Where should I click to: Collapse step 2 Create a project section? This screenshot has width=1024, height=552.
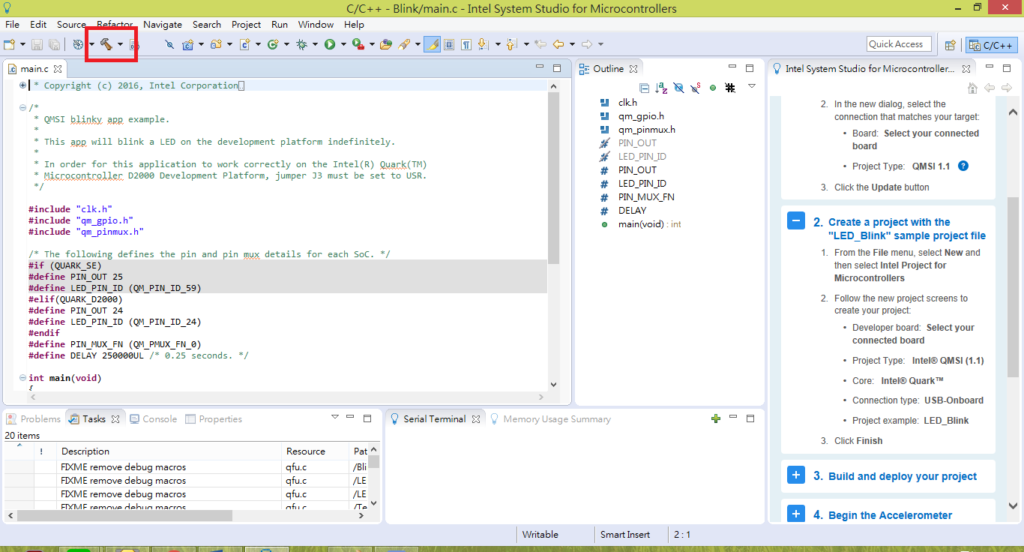796,221
